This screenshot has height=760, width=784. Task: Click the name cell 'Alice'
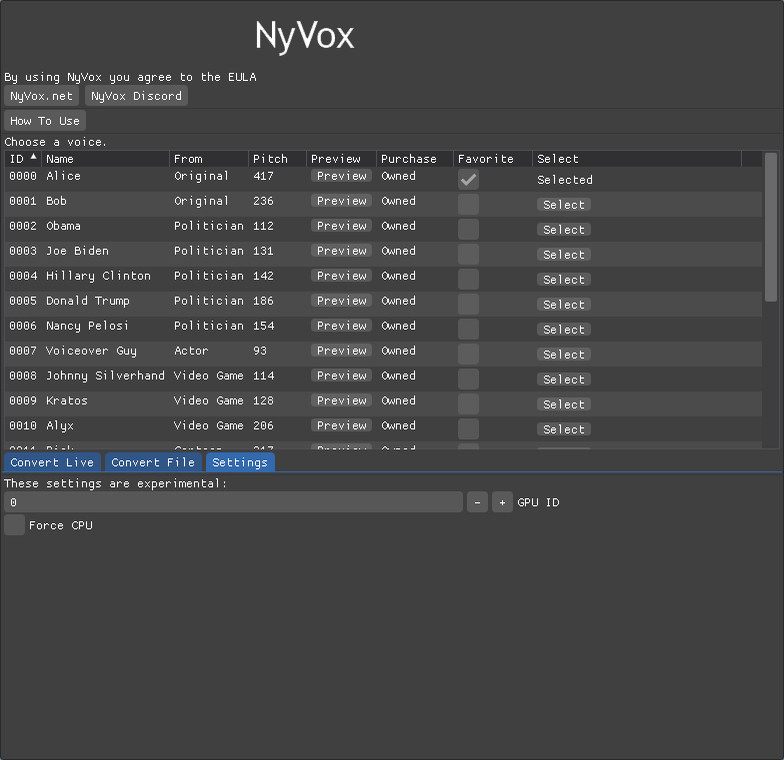(x=64, y=176)
